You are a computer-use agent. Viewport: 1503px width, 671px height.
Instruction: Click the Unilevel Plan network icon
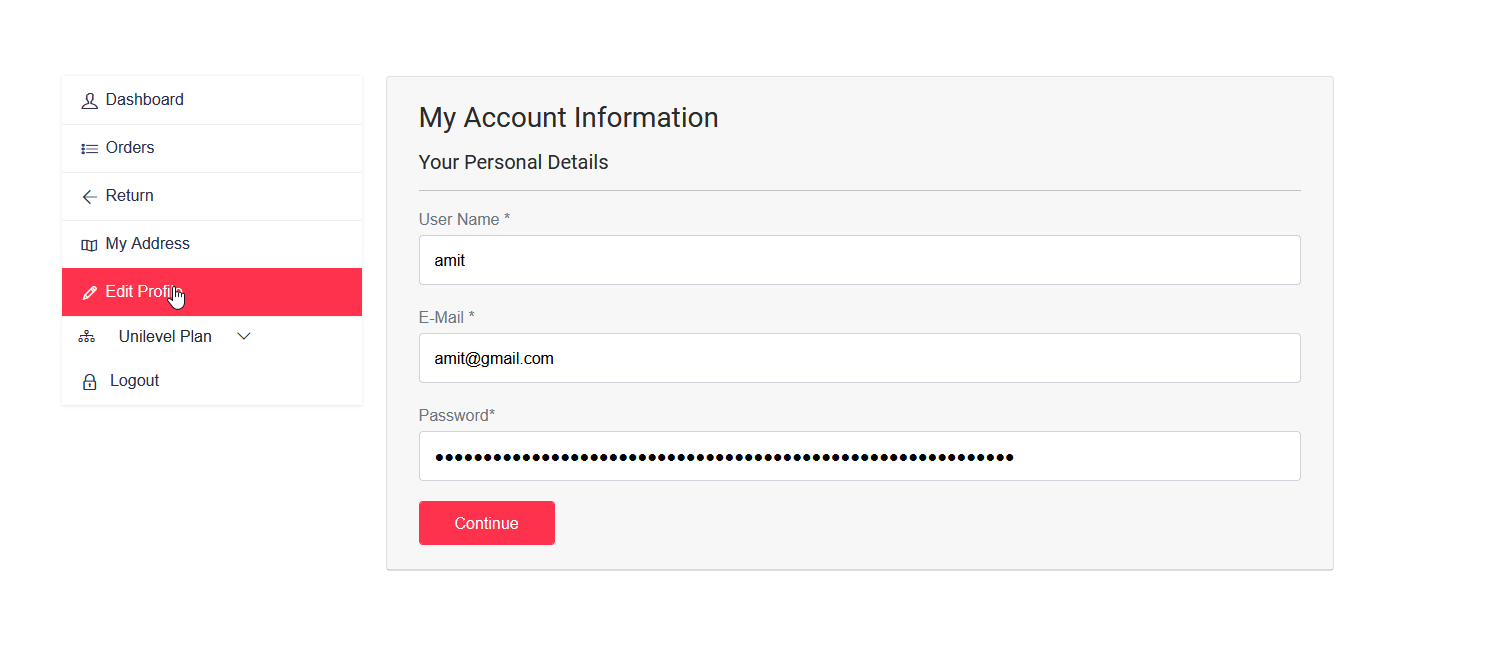[87, 336]
